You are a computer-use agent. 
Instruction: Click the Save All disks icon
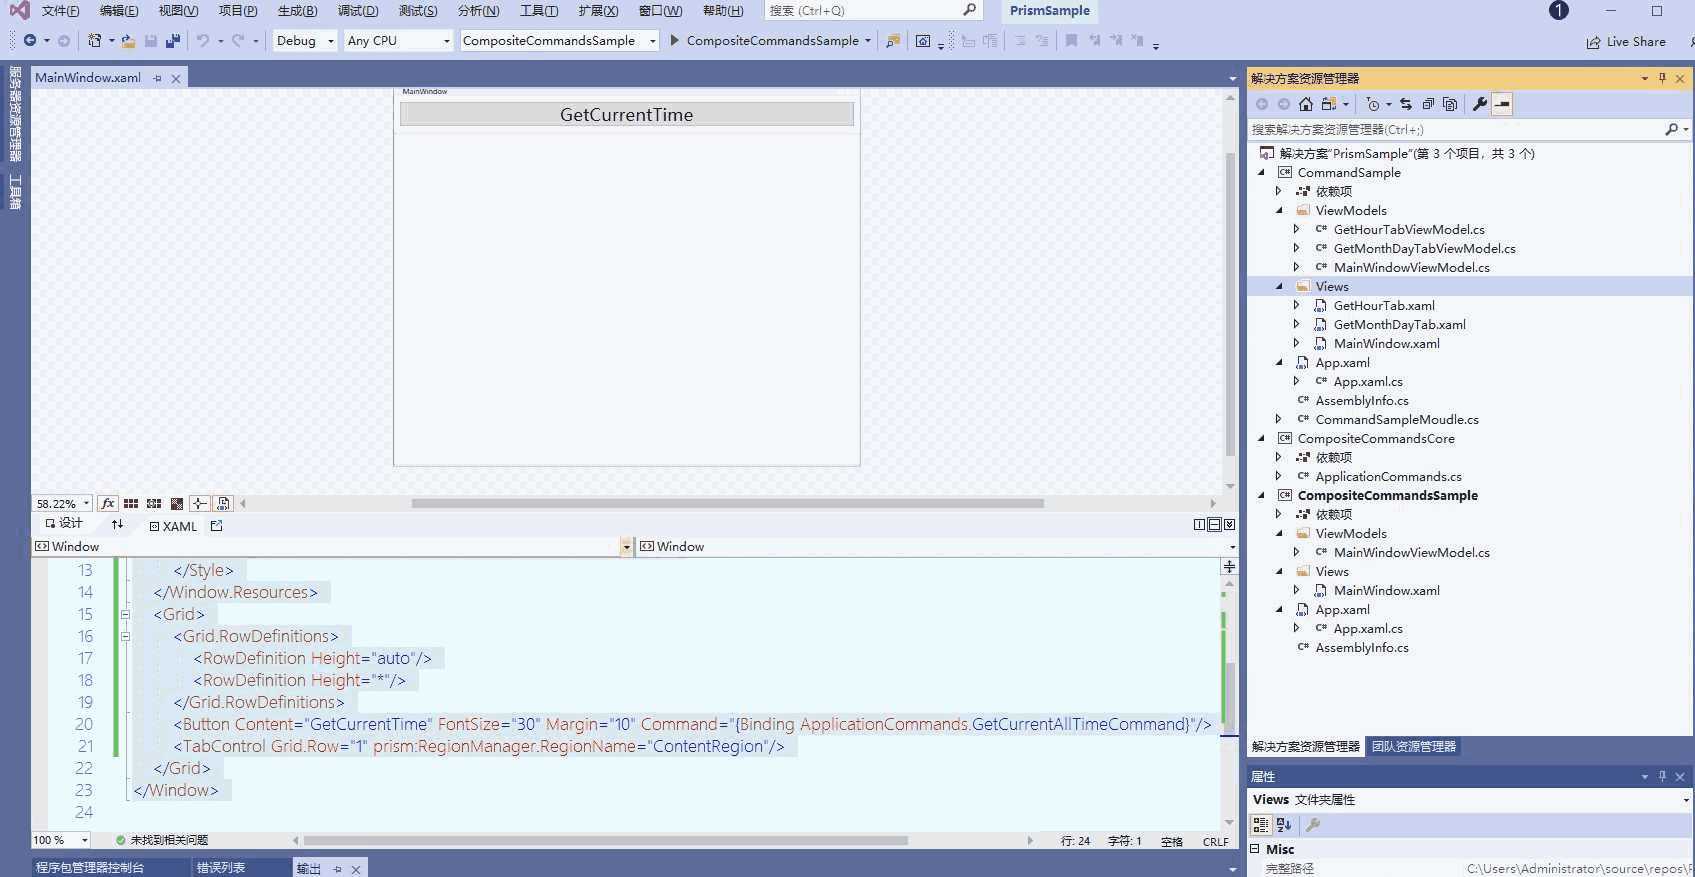pos(173,40)
